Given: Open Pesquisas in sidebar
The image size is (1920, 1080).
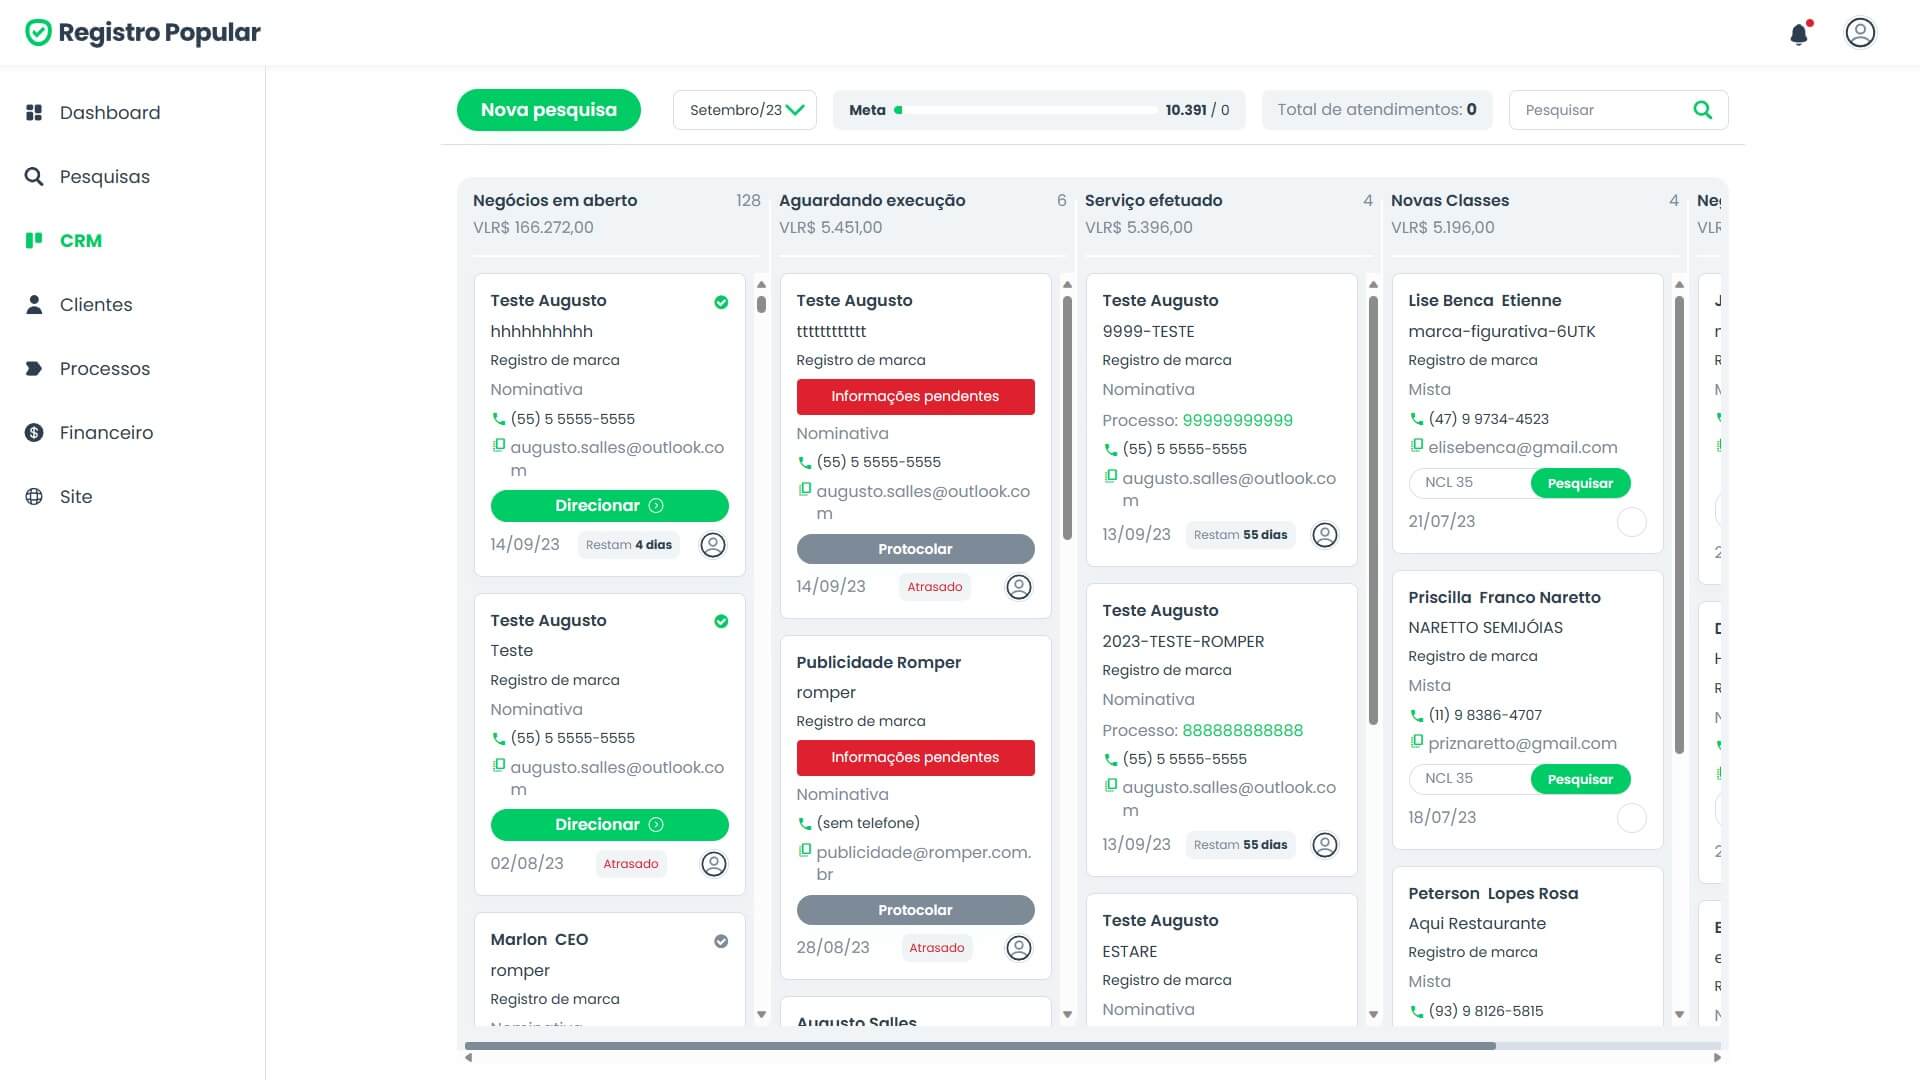Looking at the screenshot, I should tap(105, 177).
